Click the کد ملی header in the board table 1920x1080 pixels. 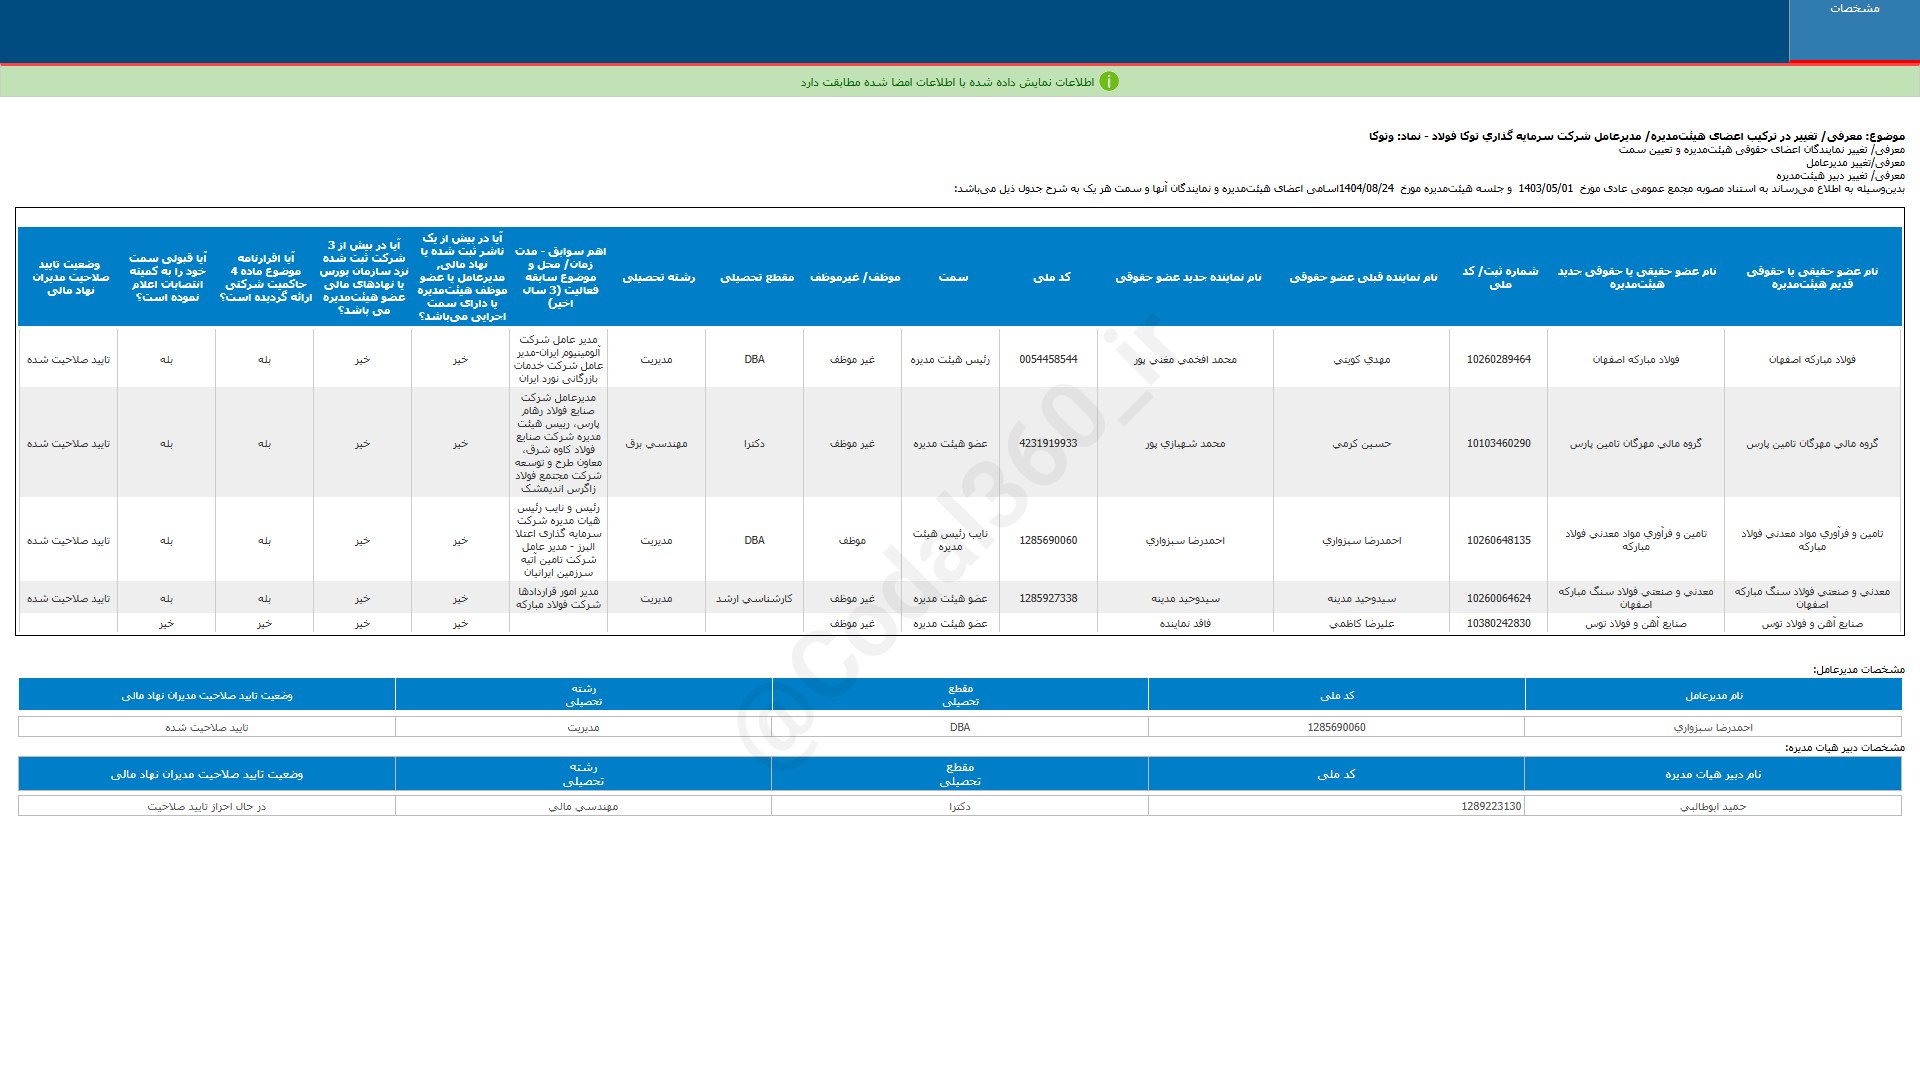(1051, 277)
